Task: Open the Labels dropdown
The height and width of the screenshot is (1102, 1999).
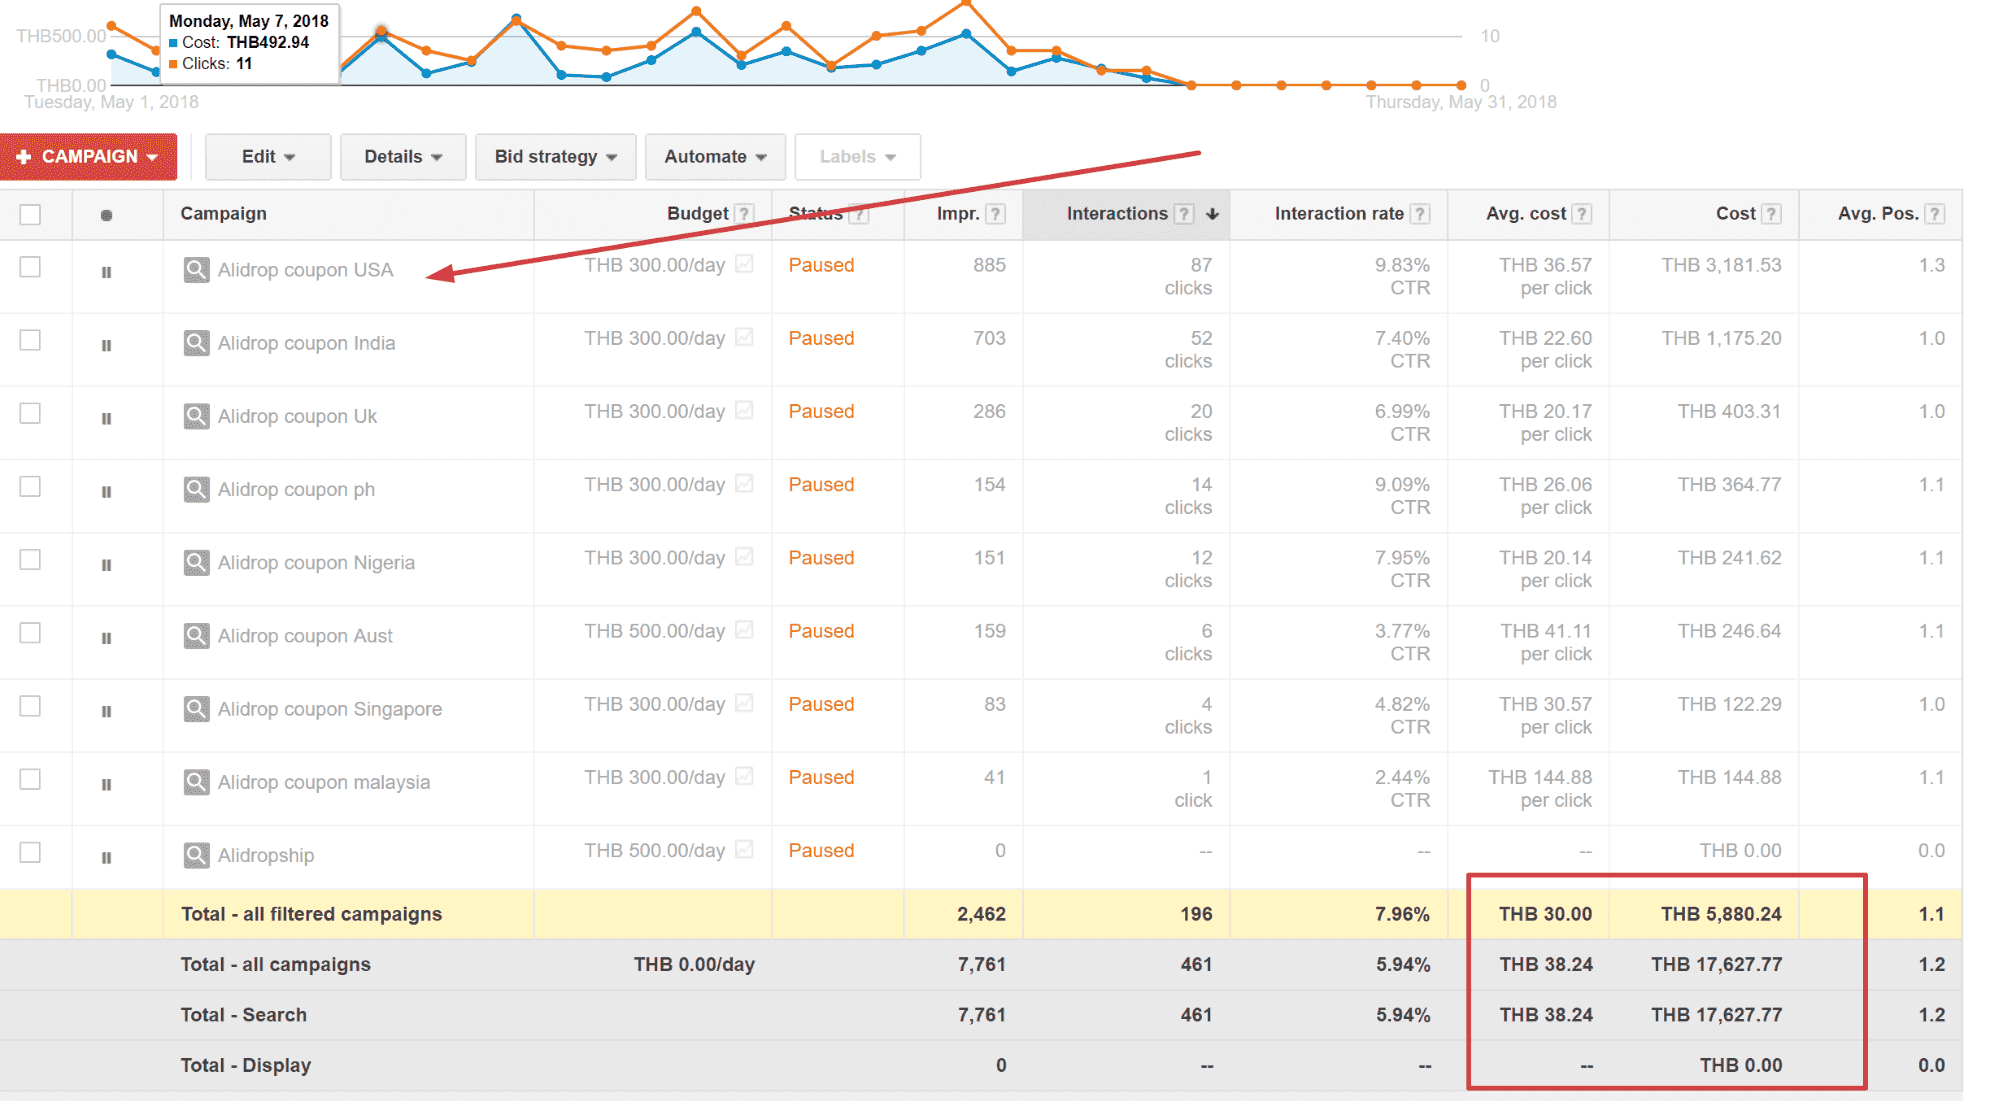Action: (857, 157)
